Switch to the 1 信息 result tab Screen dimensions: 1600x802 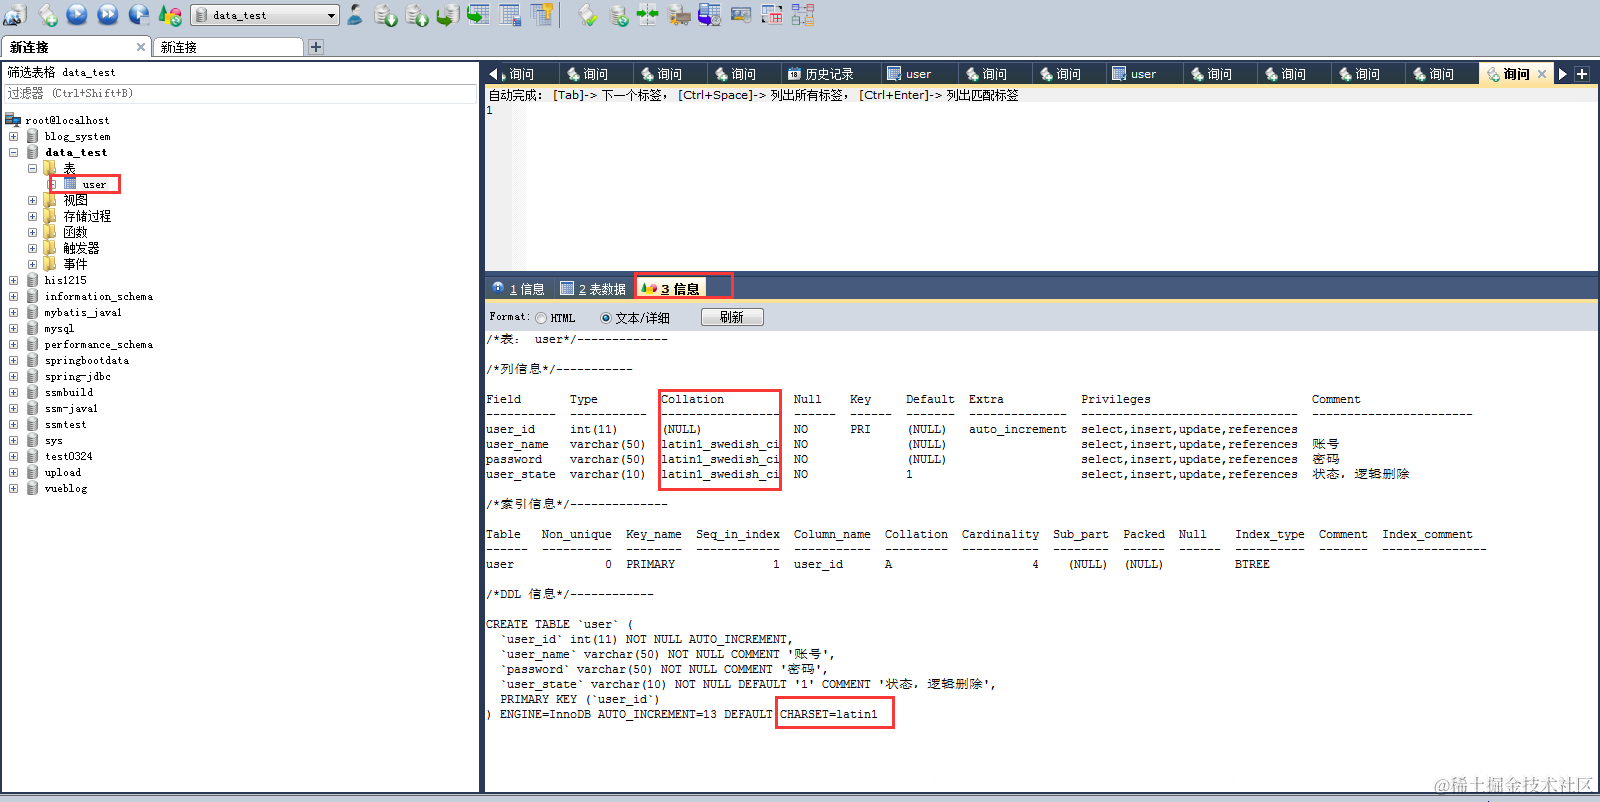point(519,289)
